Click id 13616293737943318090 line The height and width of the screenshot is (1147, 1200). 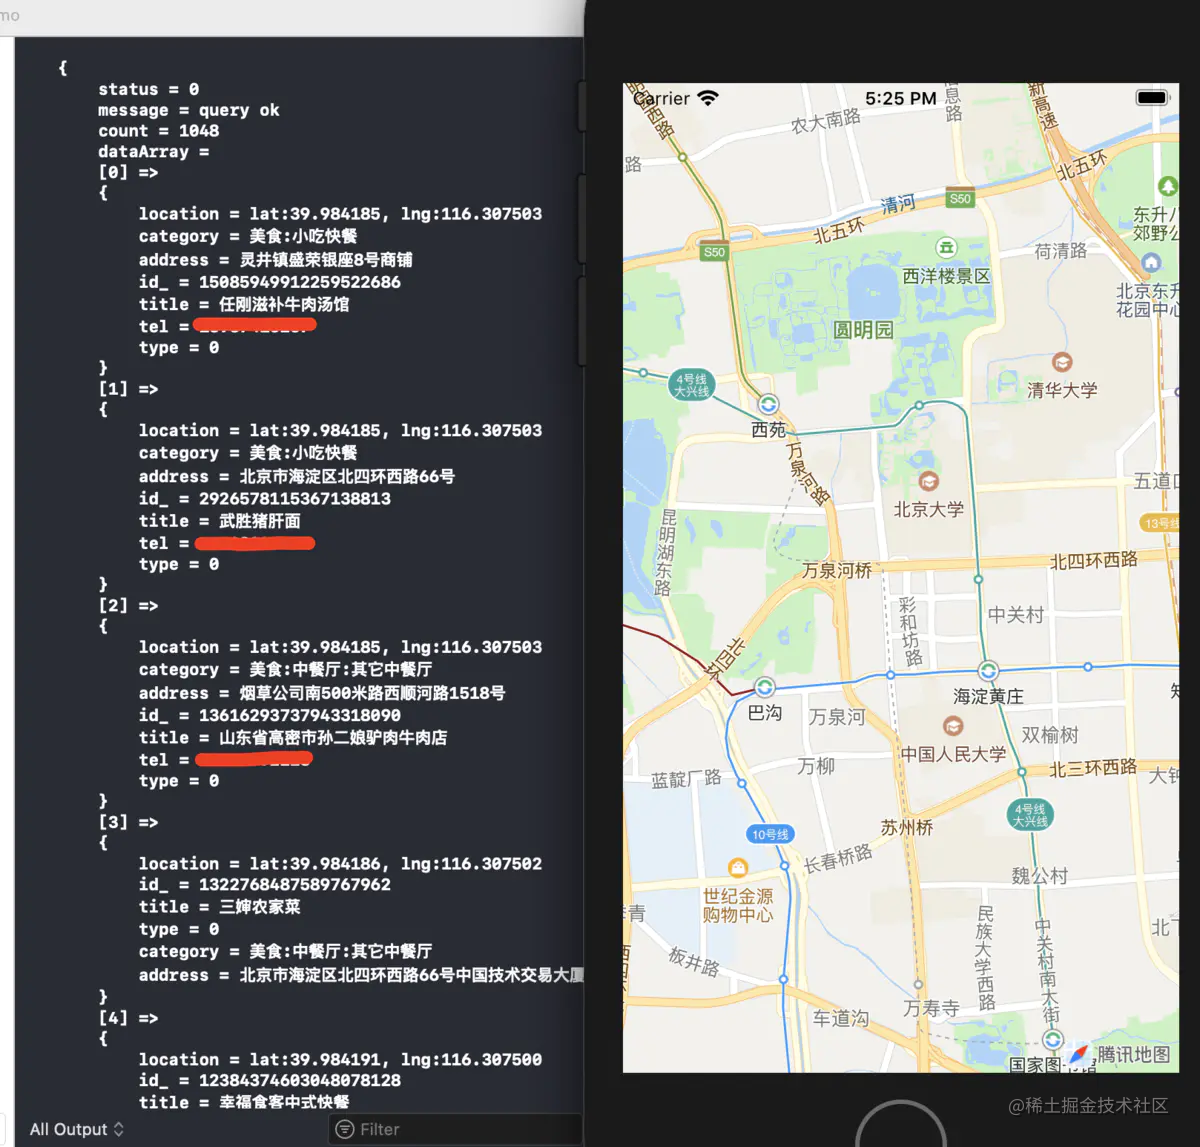[270, 715]
